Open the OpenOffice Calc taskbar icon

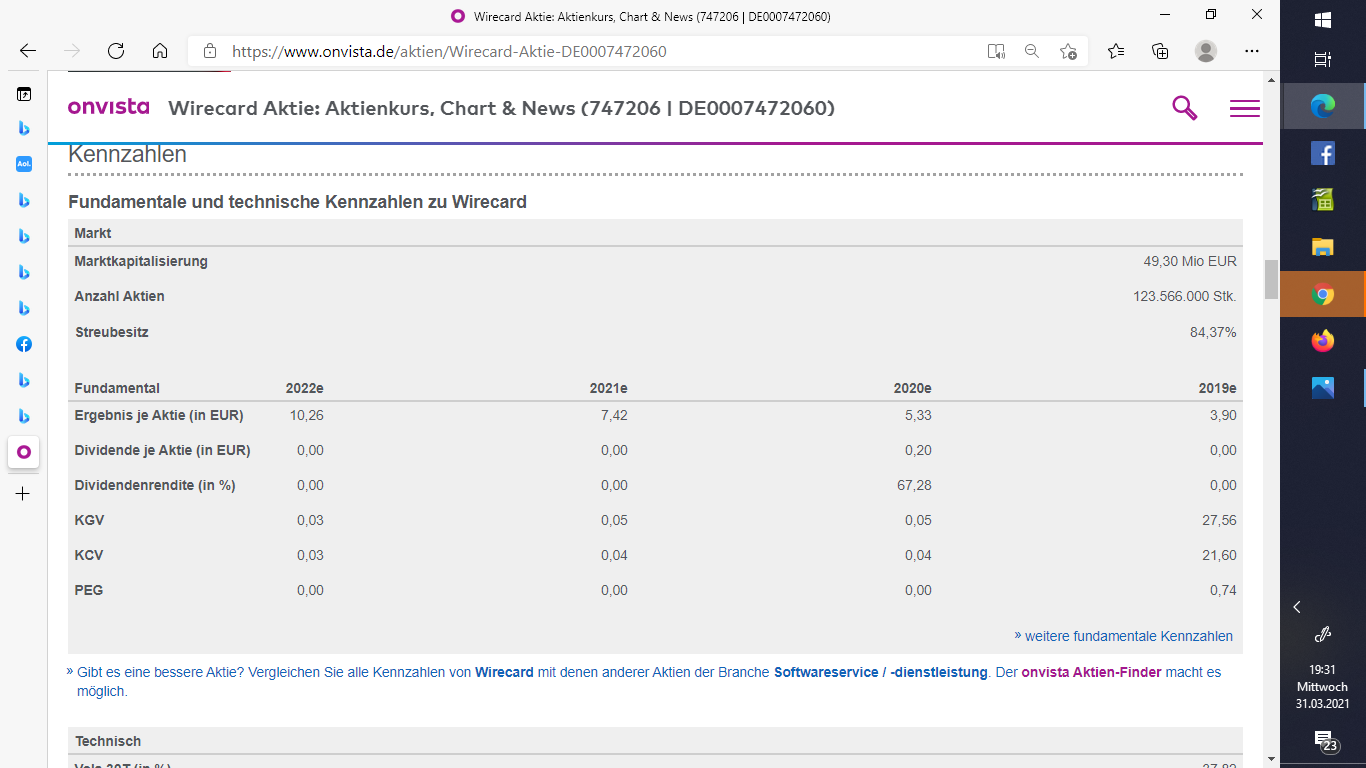(x=1323, y=200)
